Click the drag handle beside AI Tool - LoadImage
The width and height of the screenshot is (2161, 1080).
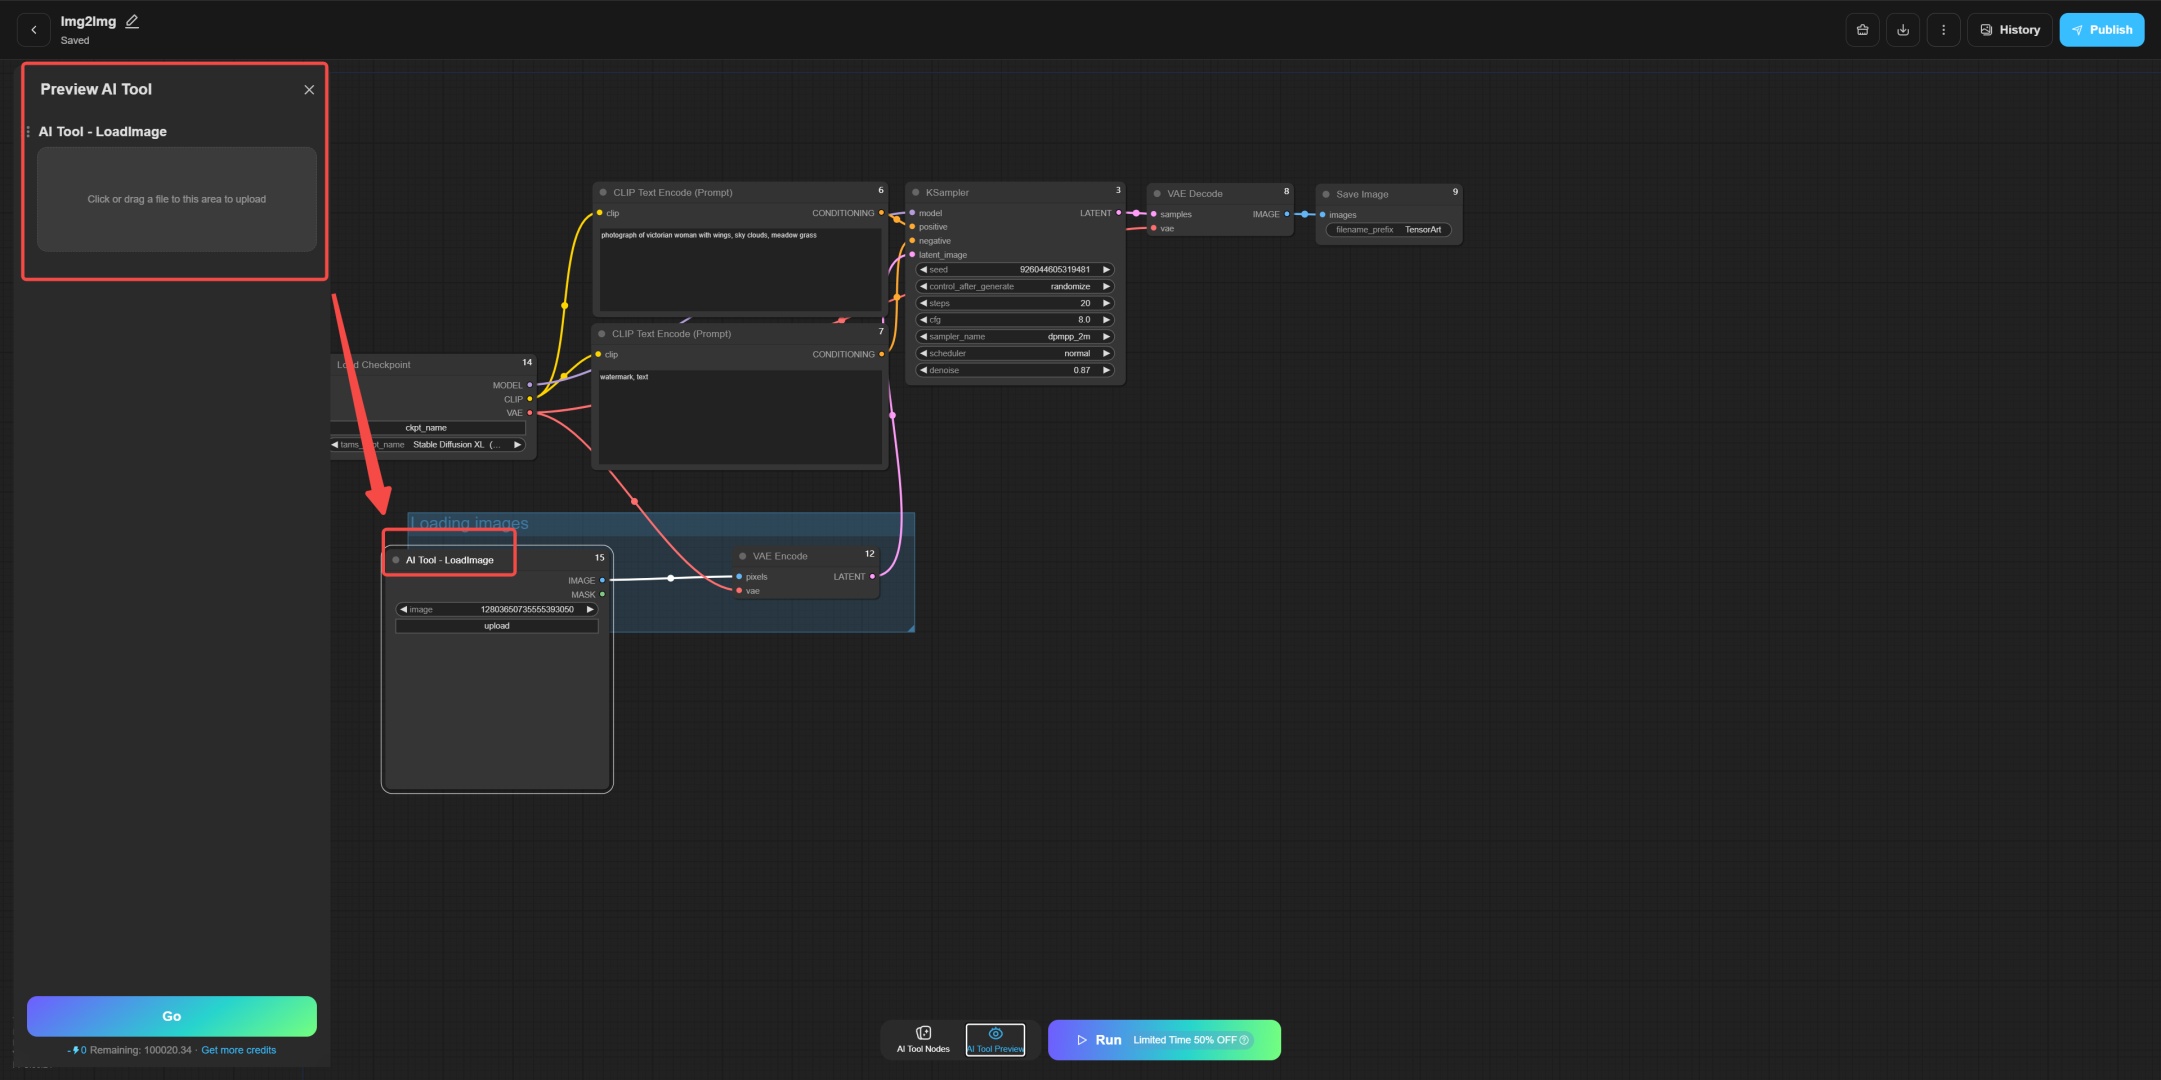28,132
